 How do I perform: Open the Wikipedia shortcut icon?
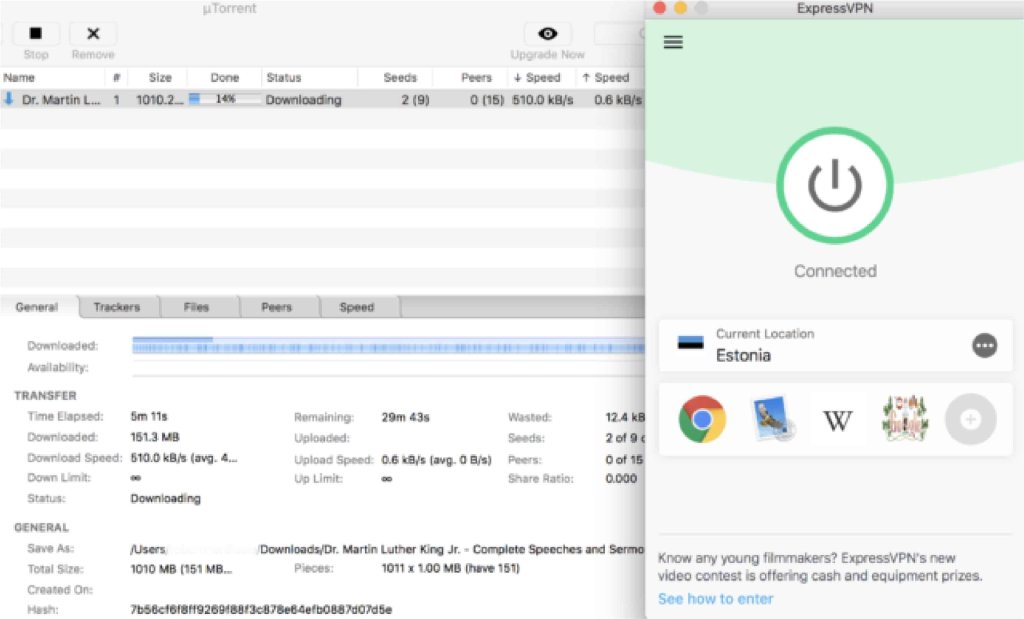[x=837, y=420]
